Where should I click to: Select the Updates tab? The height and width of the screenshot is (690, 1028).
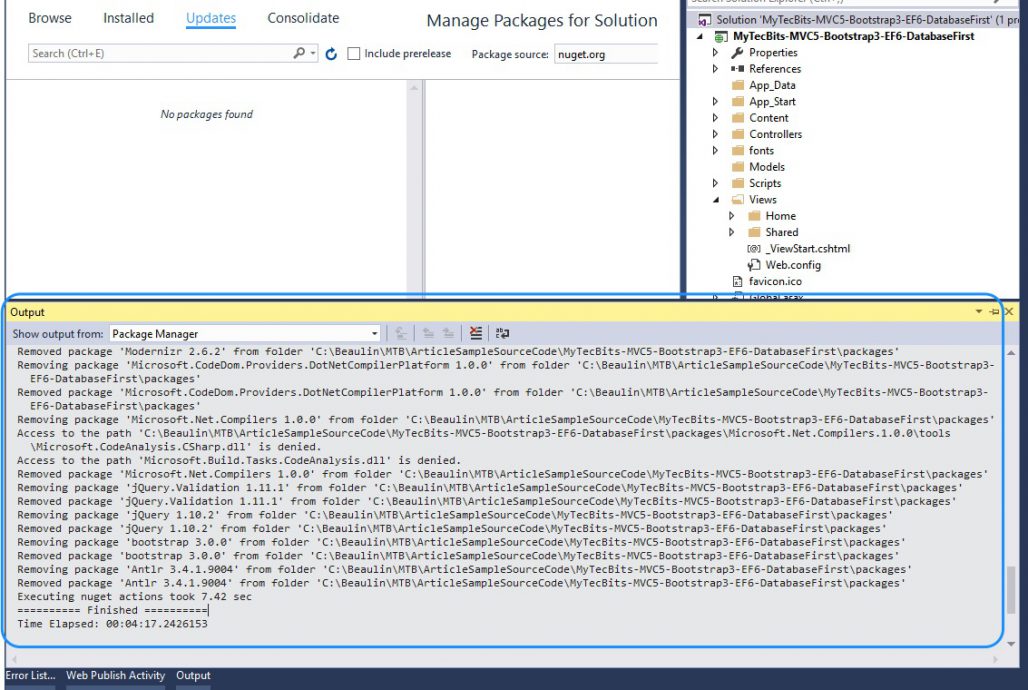(x=211, y=18)
